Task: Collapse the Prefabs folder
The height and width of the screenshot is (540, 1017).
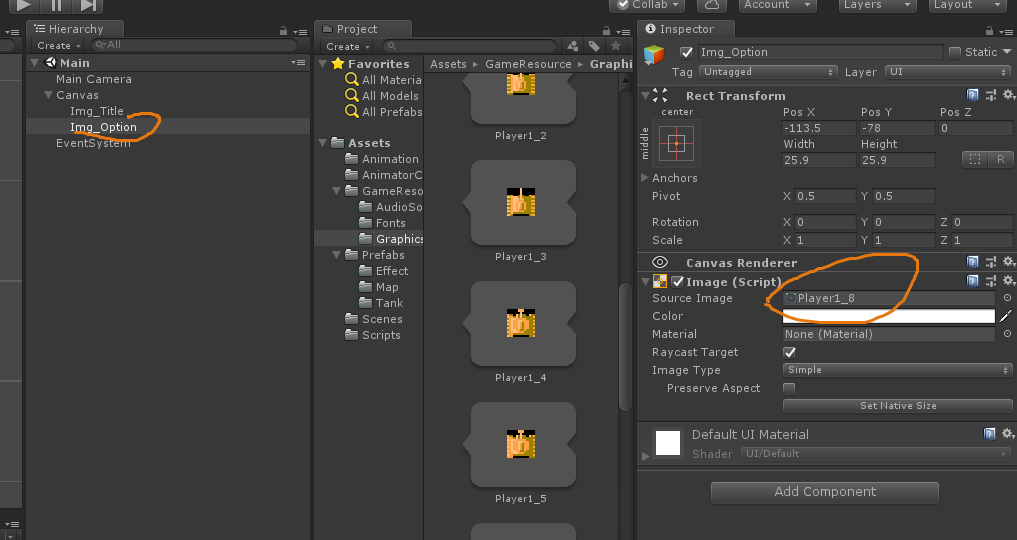Action: pos(337,255)
